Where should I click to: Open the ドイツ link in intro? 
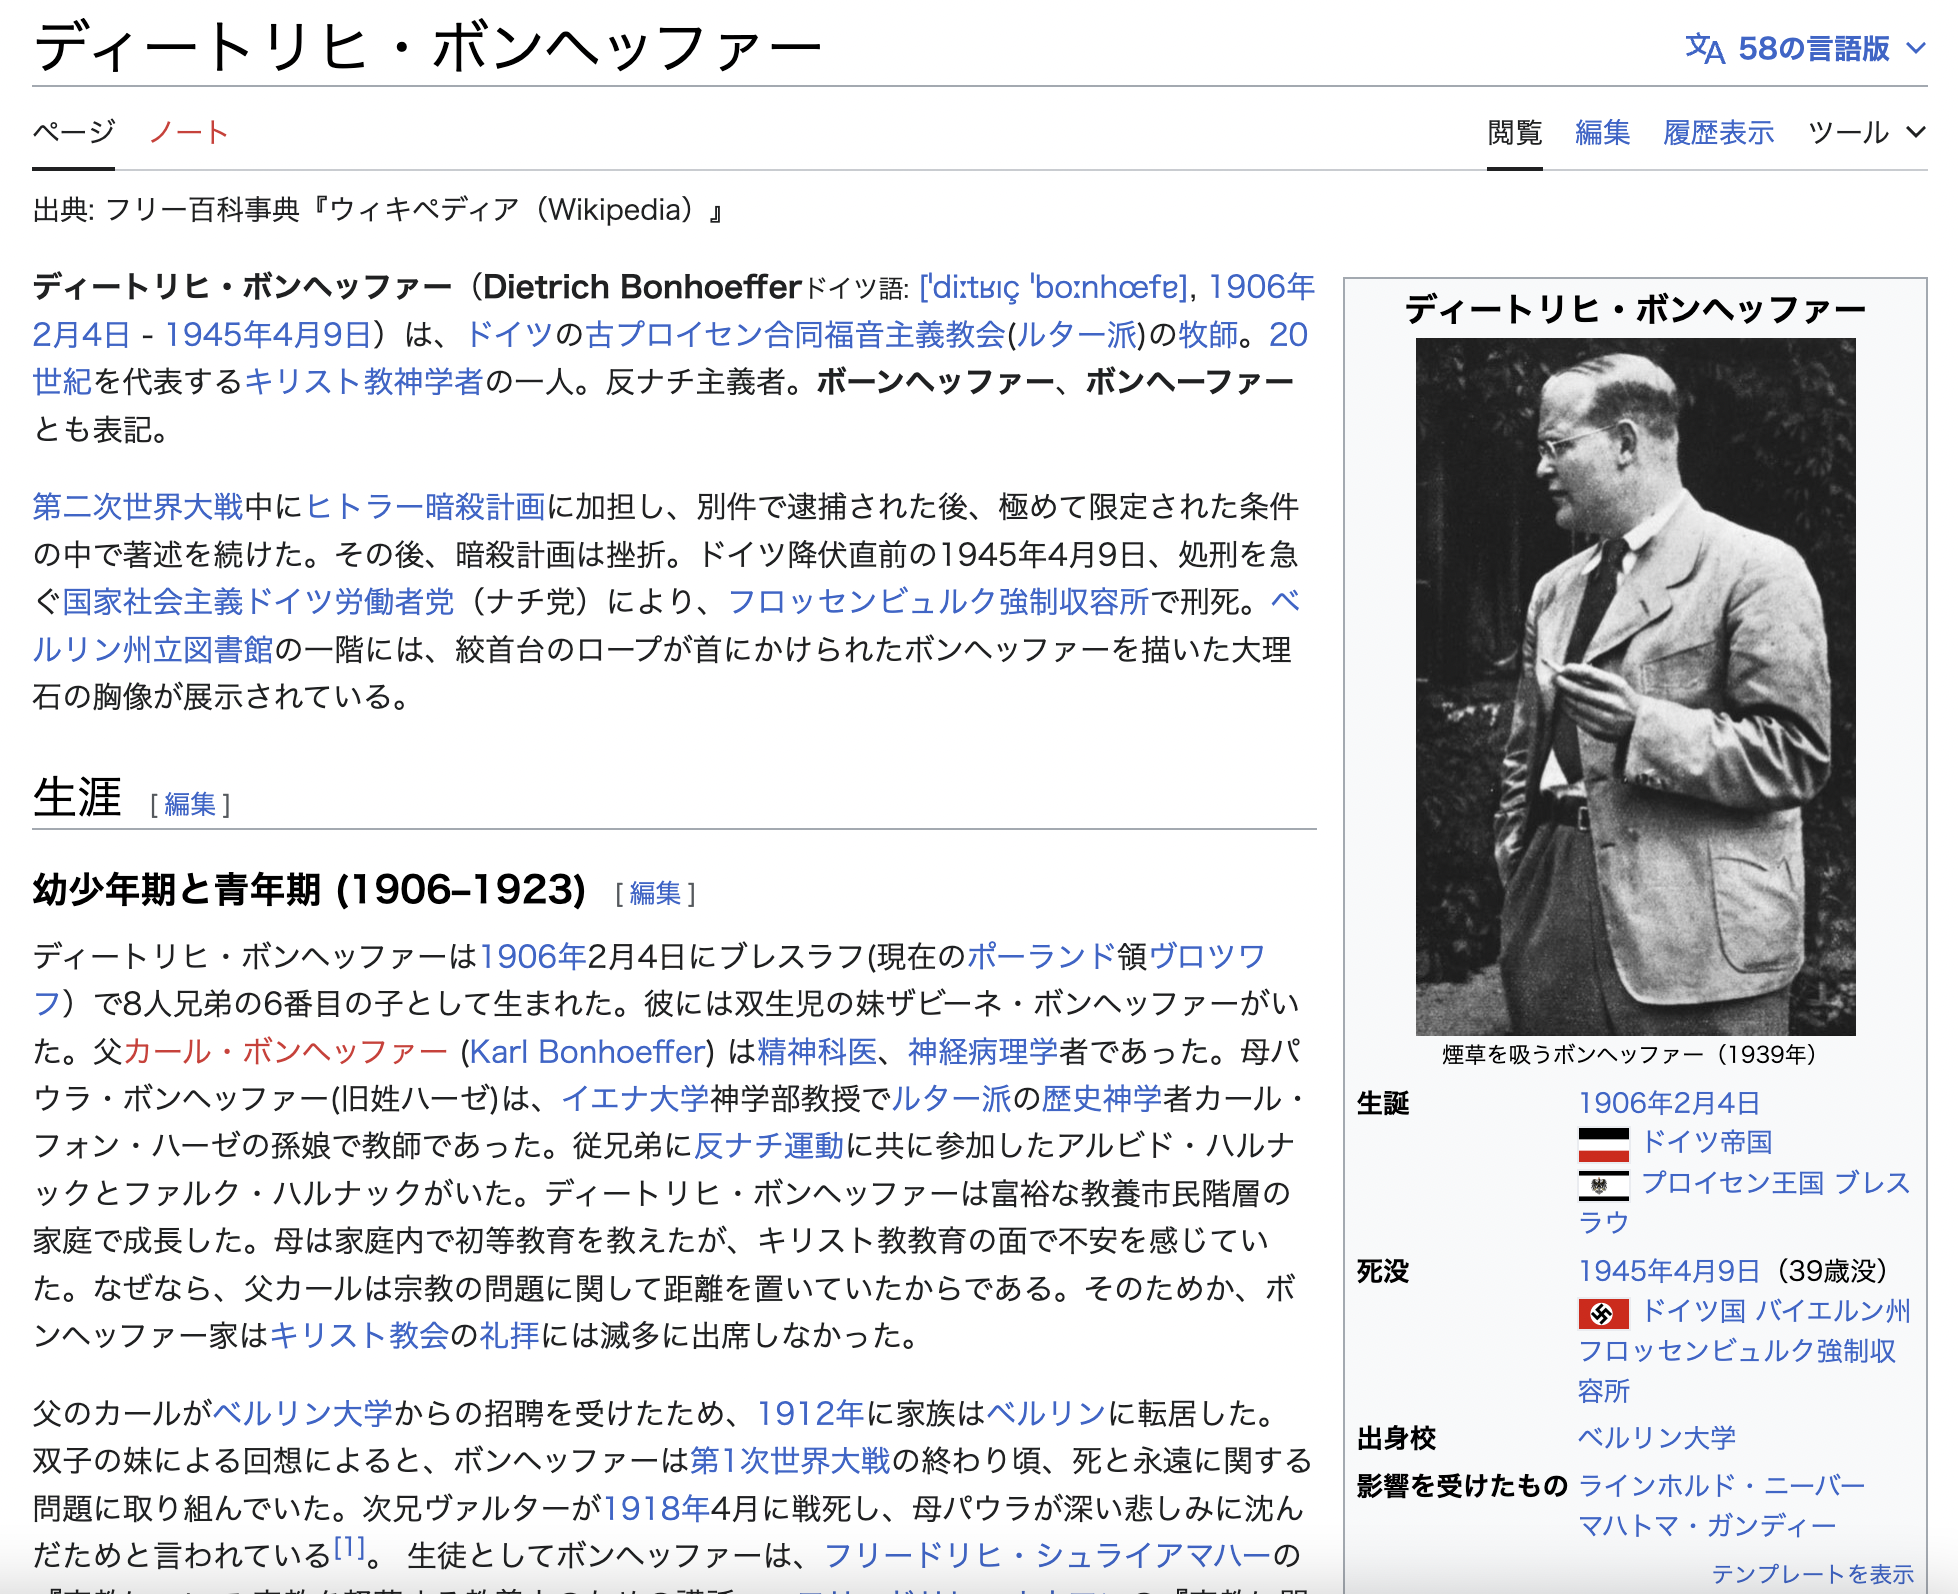click(x=510, y=335)
